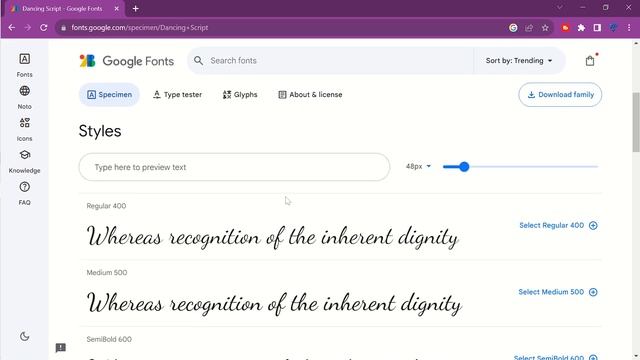
Task: Open the Icons section in sidebar
Action: coord(24,129)
